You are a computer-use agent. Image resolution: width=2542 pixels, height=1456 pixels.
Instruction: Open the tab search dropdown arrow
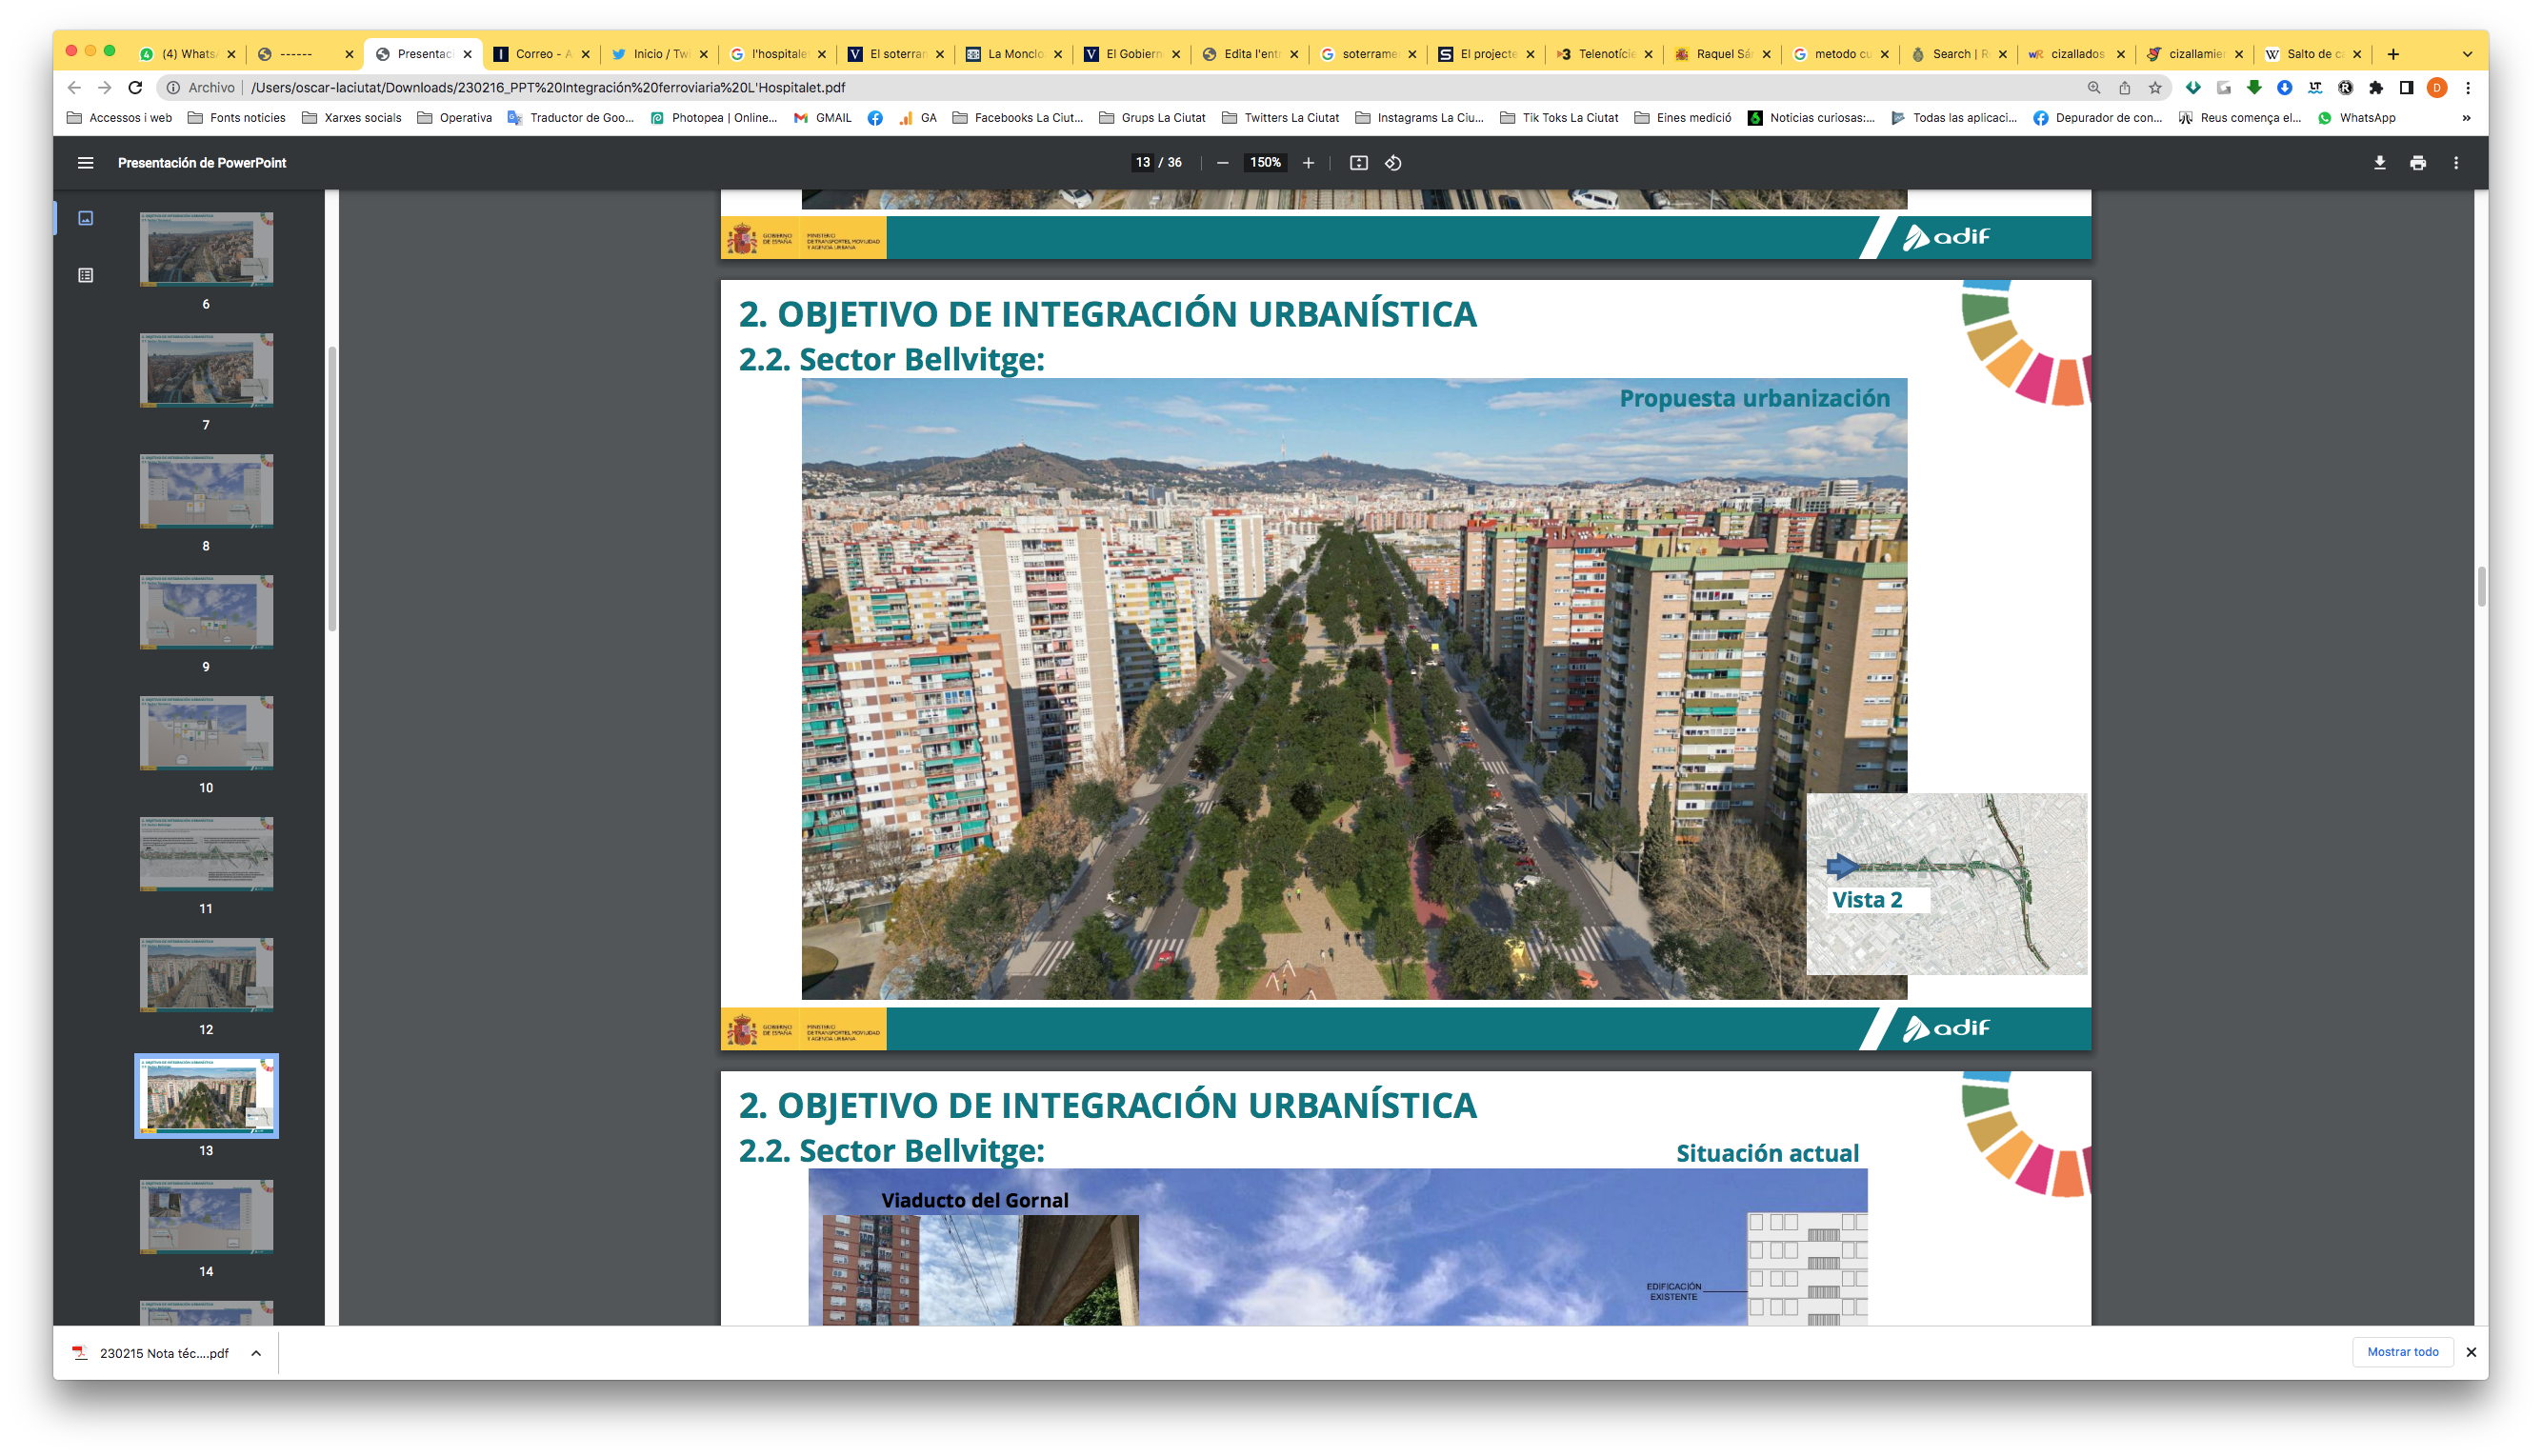click(x=2467, y=54)
